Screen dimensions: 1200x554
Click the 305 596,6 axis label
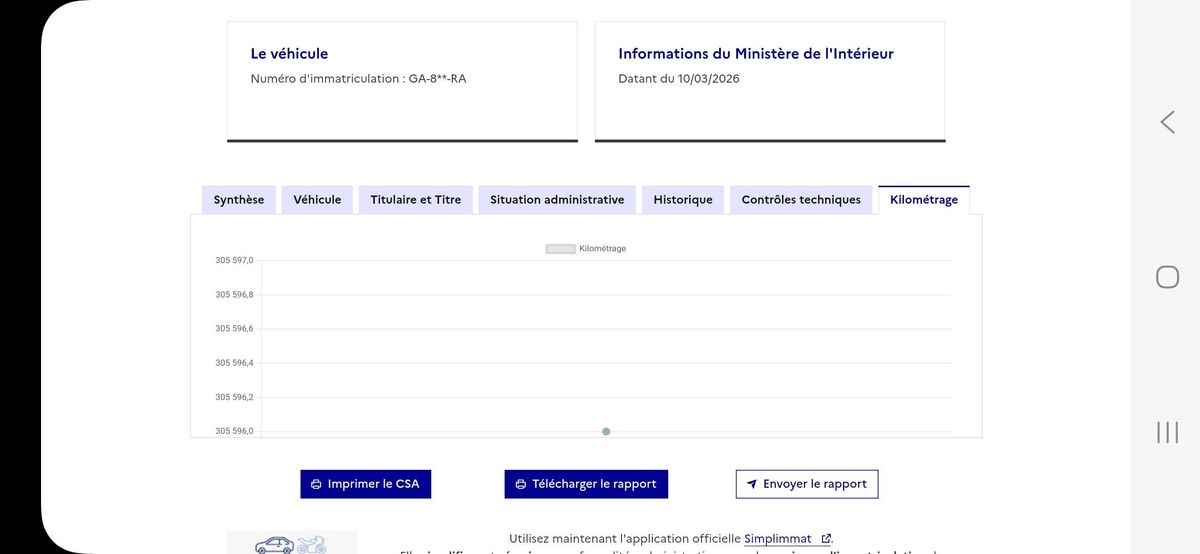pyautogui.click(x=234, y=328)
